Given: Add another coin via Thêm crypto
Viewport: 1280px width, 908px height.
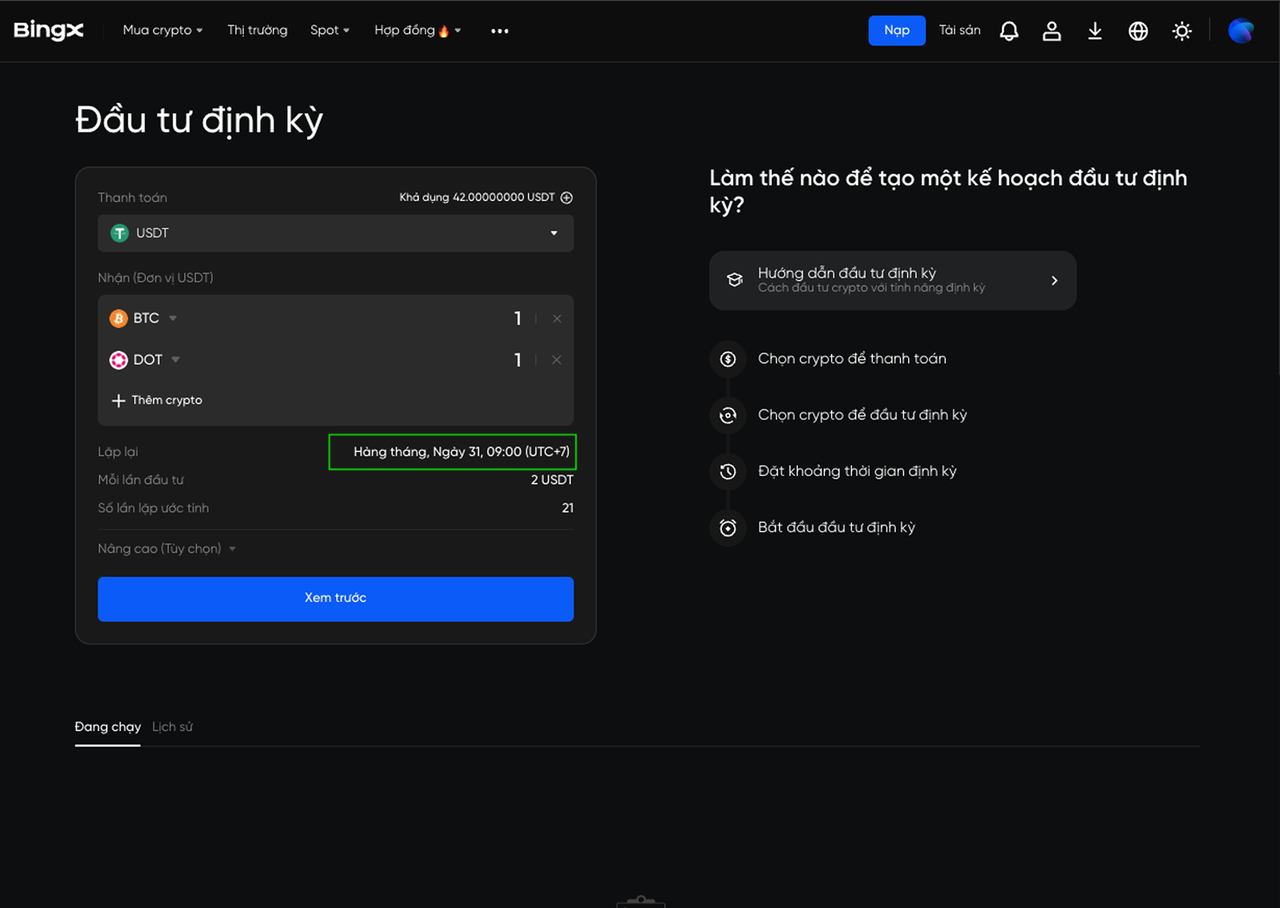Looking at the screenshot, I should click(x=157, y=400).
